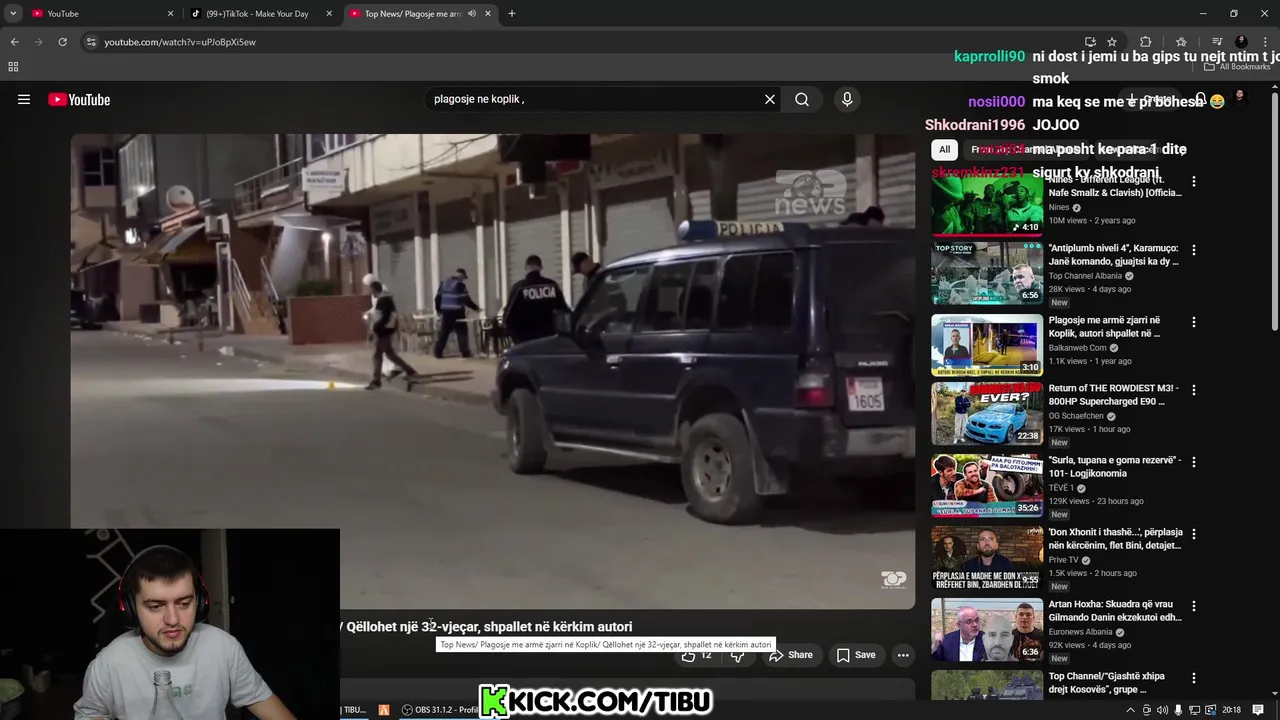Bookmark this tab with the star icon

click(1111, 42)
